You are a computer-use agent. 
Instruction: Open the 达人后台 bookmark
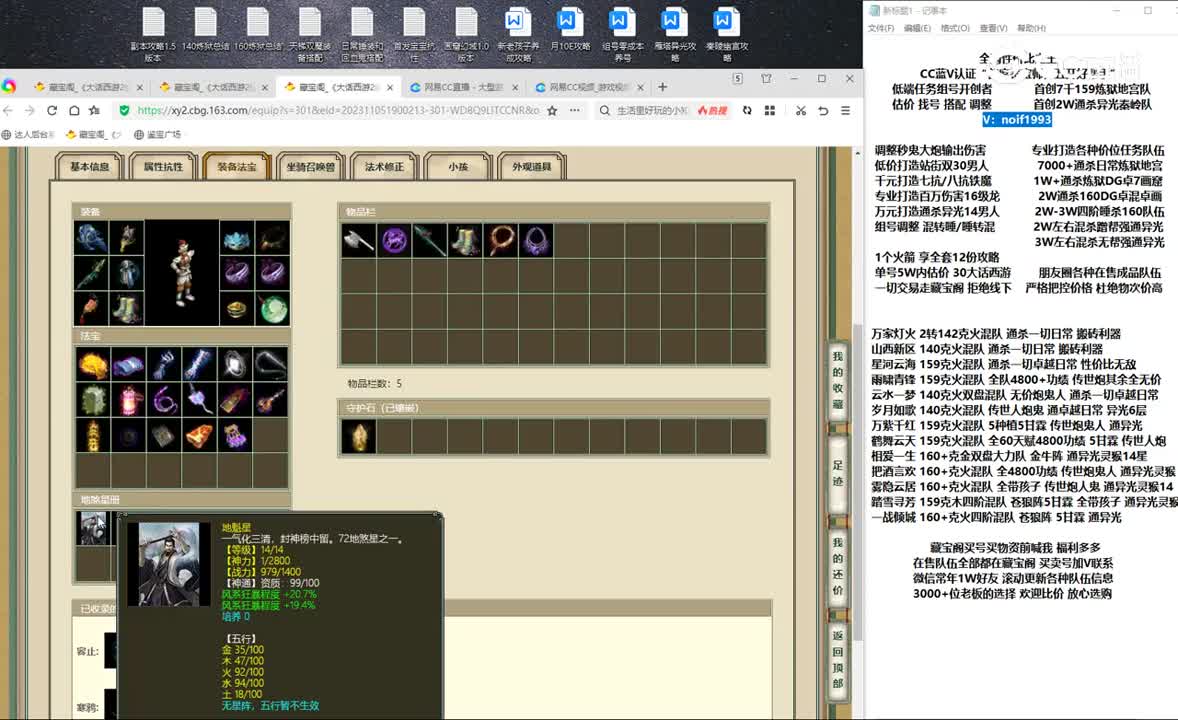tap(28, 135)
